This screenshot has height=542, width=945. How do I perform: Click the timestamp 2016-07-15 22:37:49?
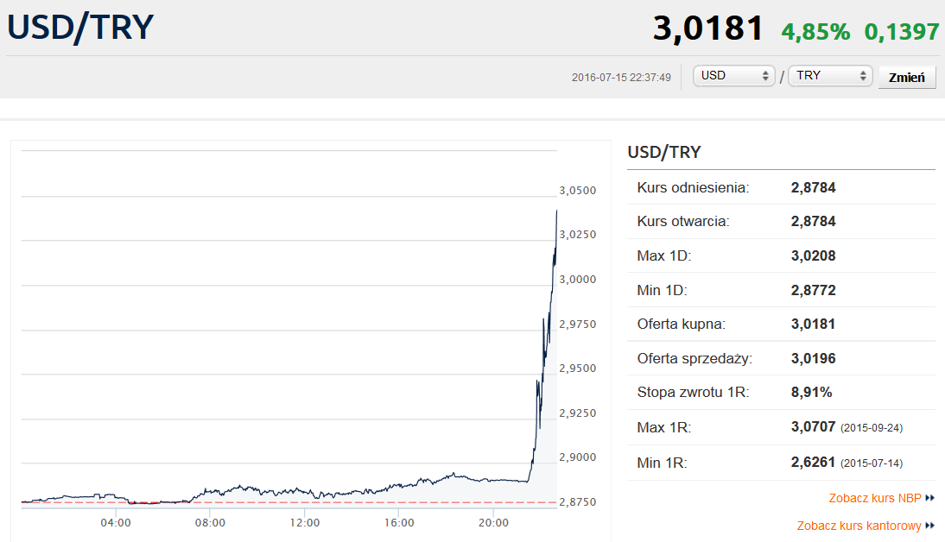621,77
